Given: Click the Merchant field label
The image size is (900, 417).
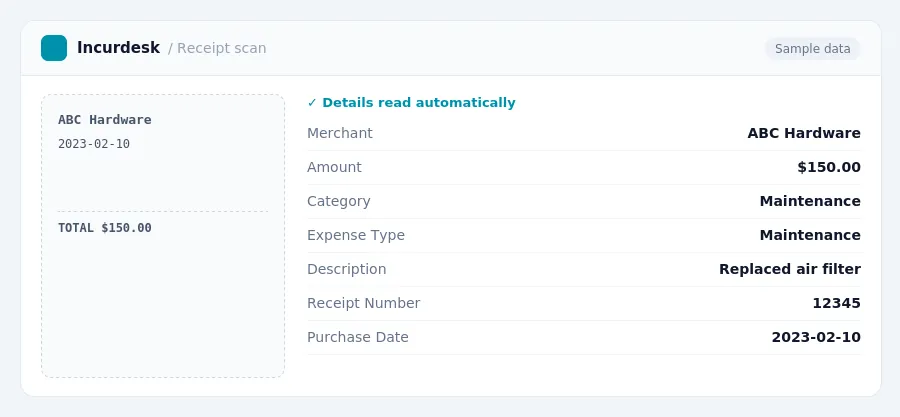Looking at the screenshot, I should tap(340, 133).
